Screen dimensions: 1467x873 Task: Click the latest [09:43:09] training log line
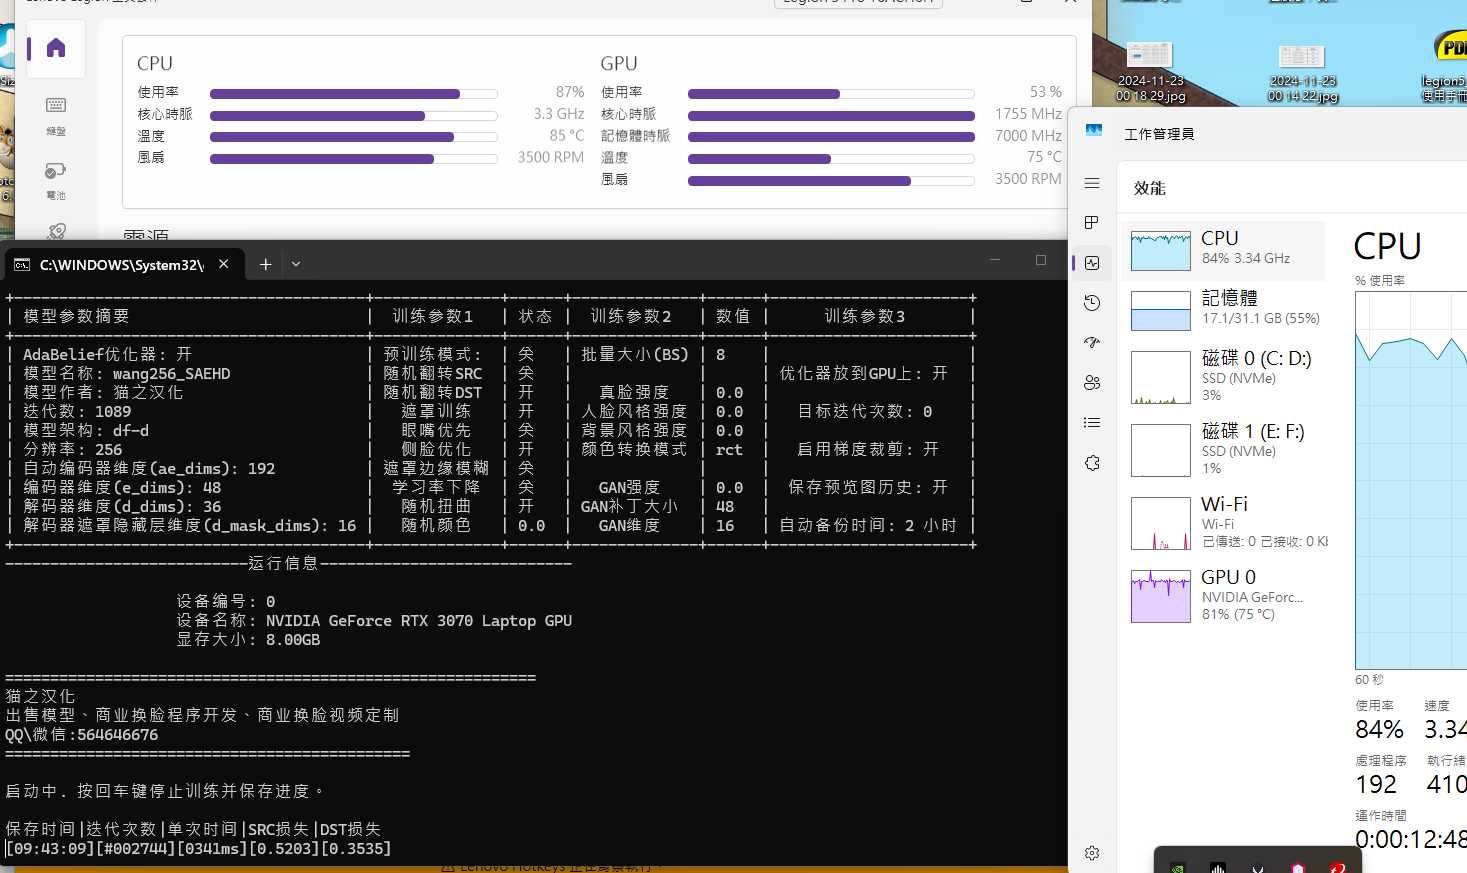click(198, 848)
